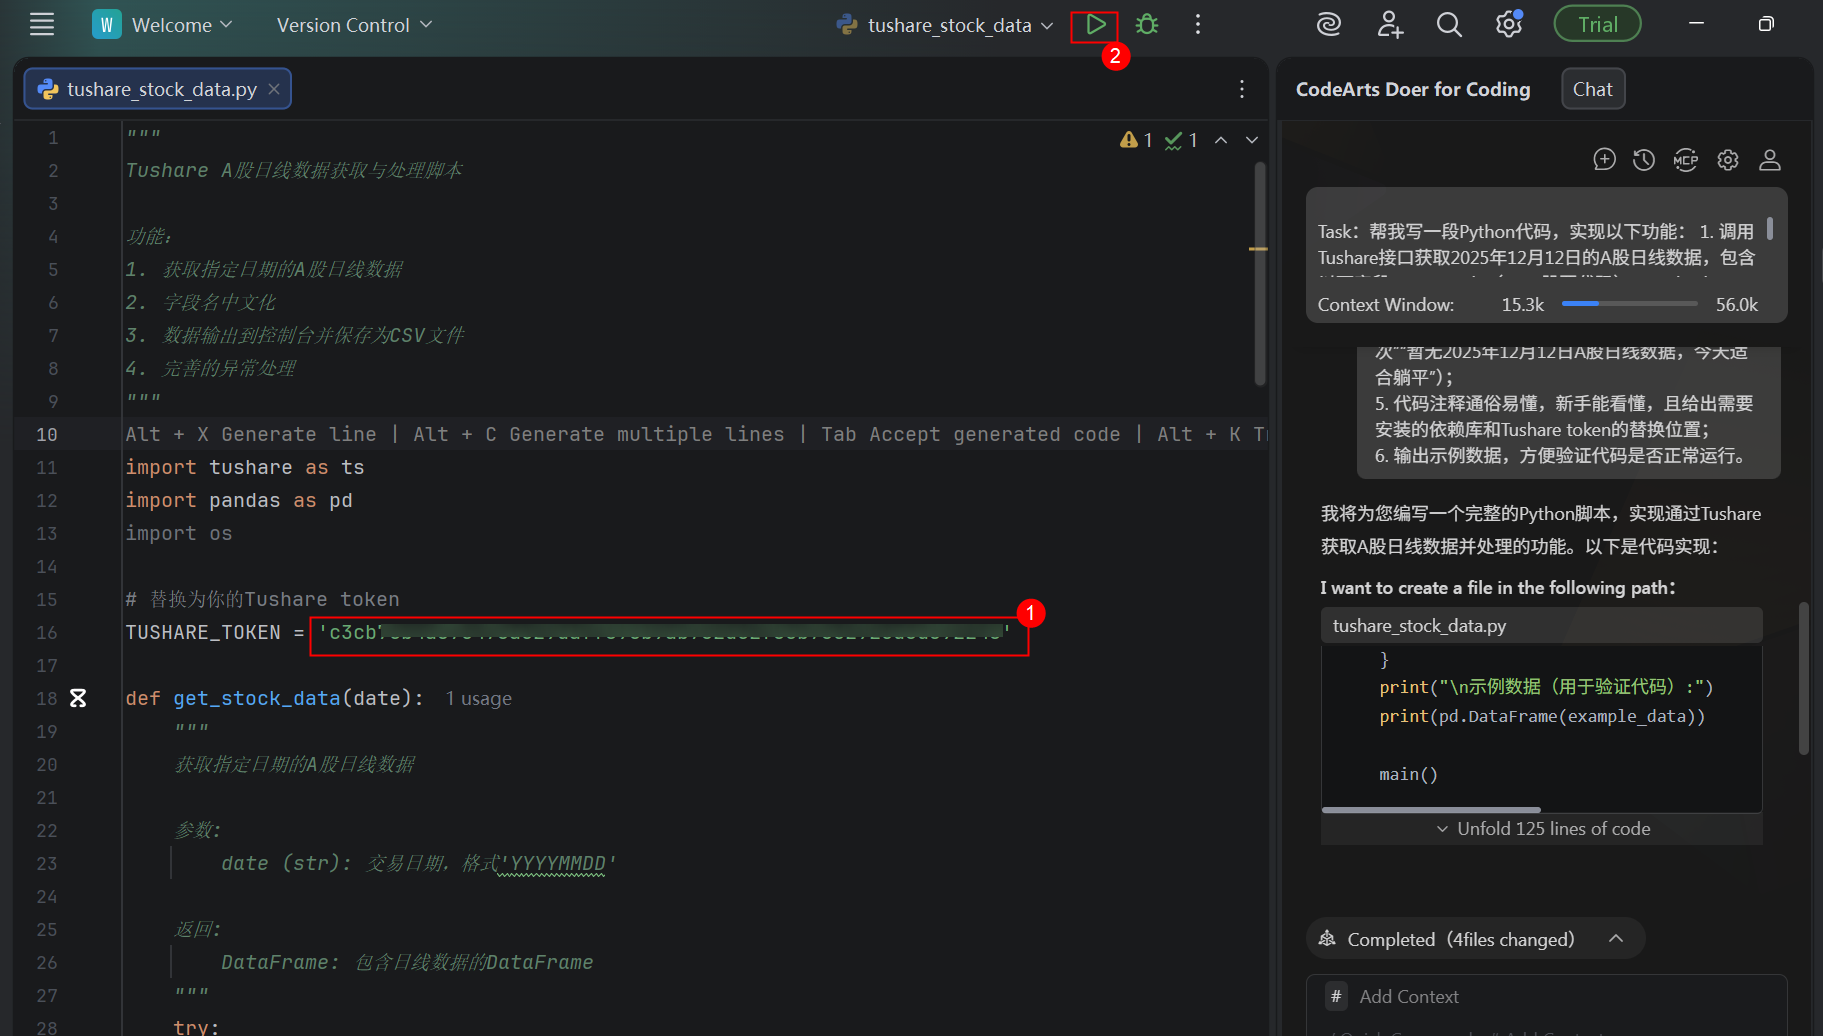The image size is (1823, 1036).
Task: Click the editor vertical scrollbar
Action: [1259, 273]
